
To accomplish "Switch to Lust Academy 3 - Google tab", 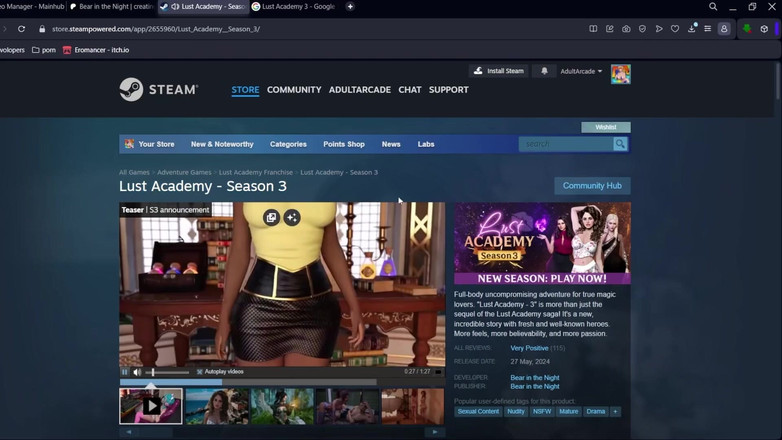I will tap(293, 6).
